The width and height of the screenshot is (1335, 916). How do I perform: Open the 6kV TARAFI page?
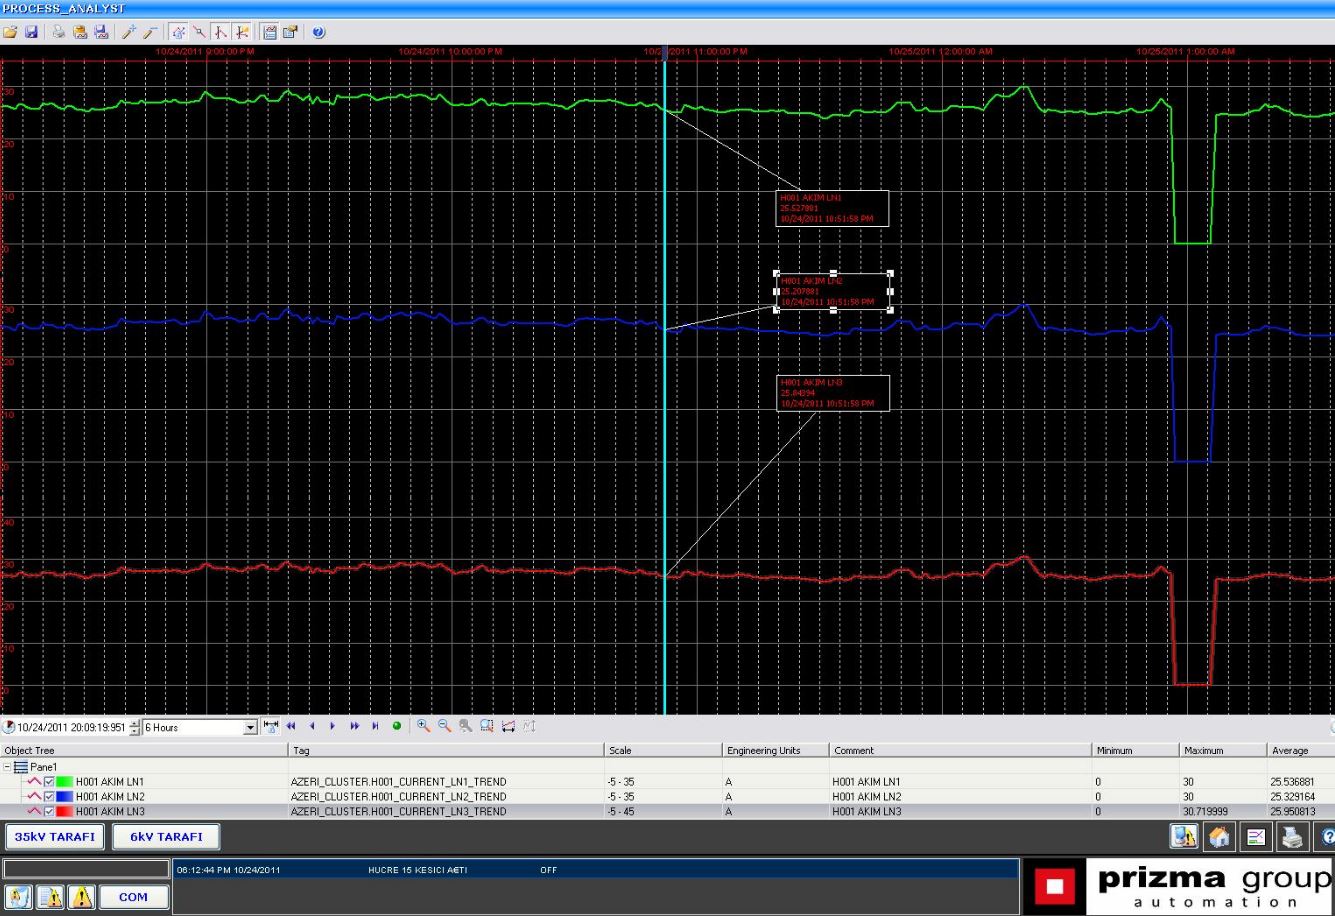pyautogui.click(x=166, y=837)
